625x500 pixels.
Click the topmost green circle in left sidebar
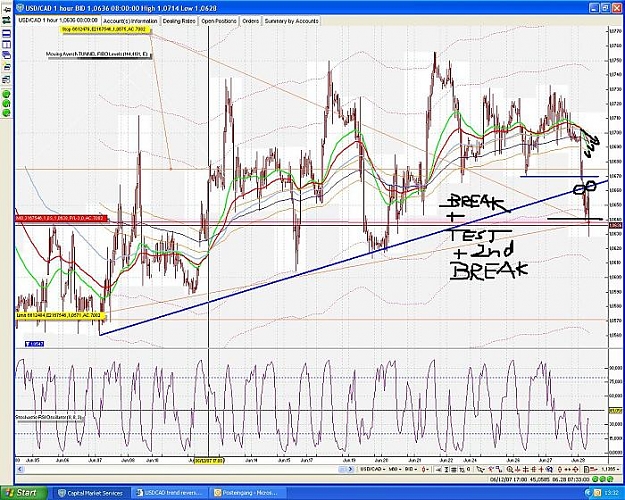[x=6, y=94]
